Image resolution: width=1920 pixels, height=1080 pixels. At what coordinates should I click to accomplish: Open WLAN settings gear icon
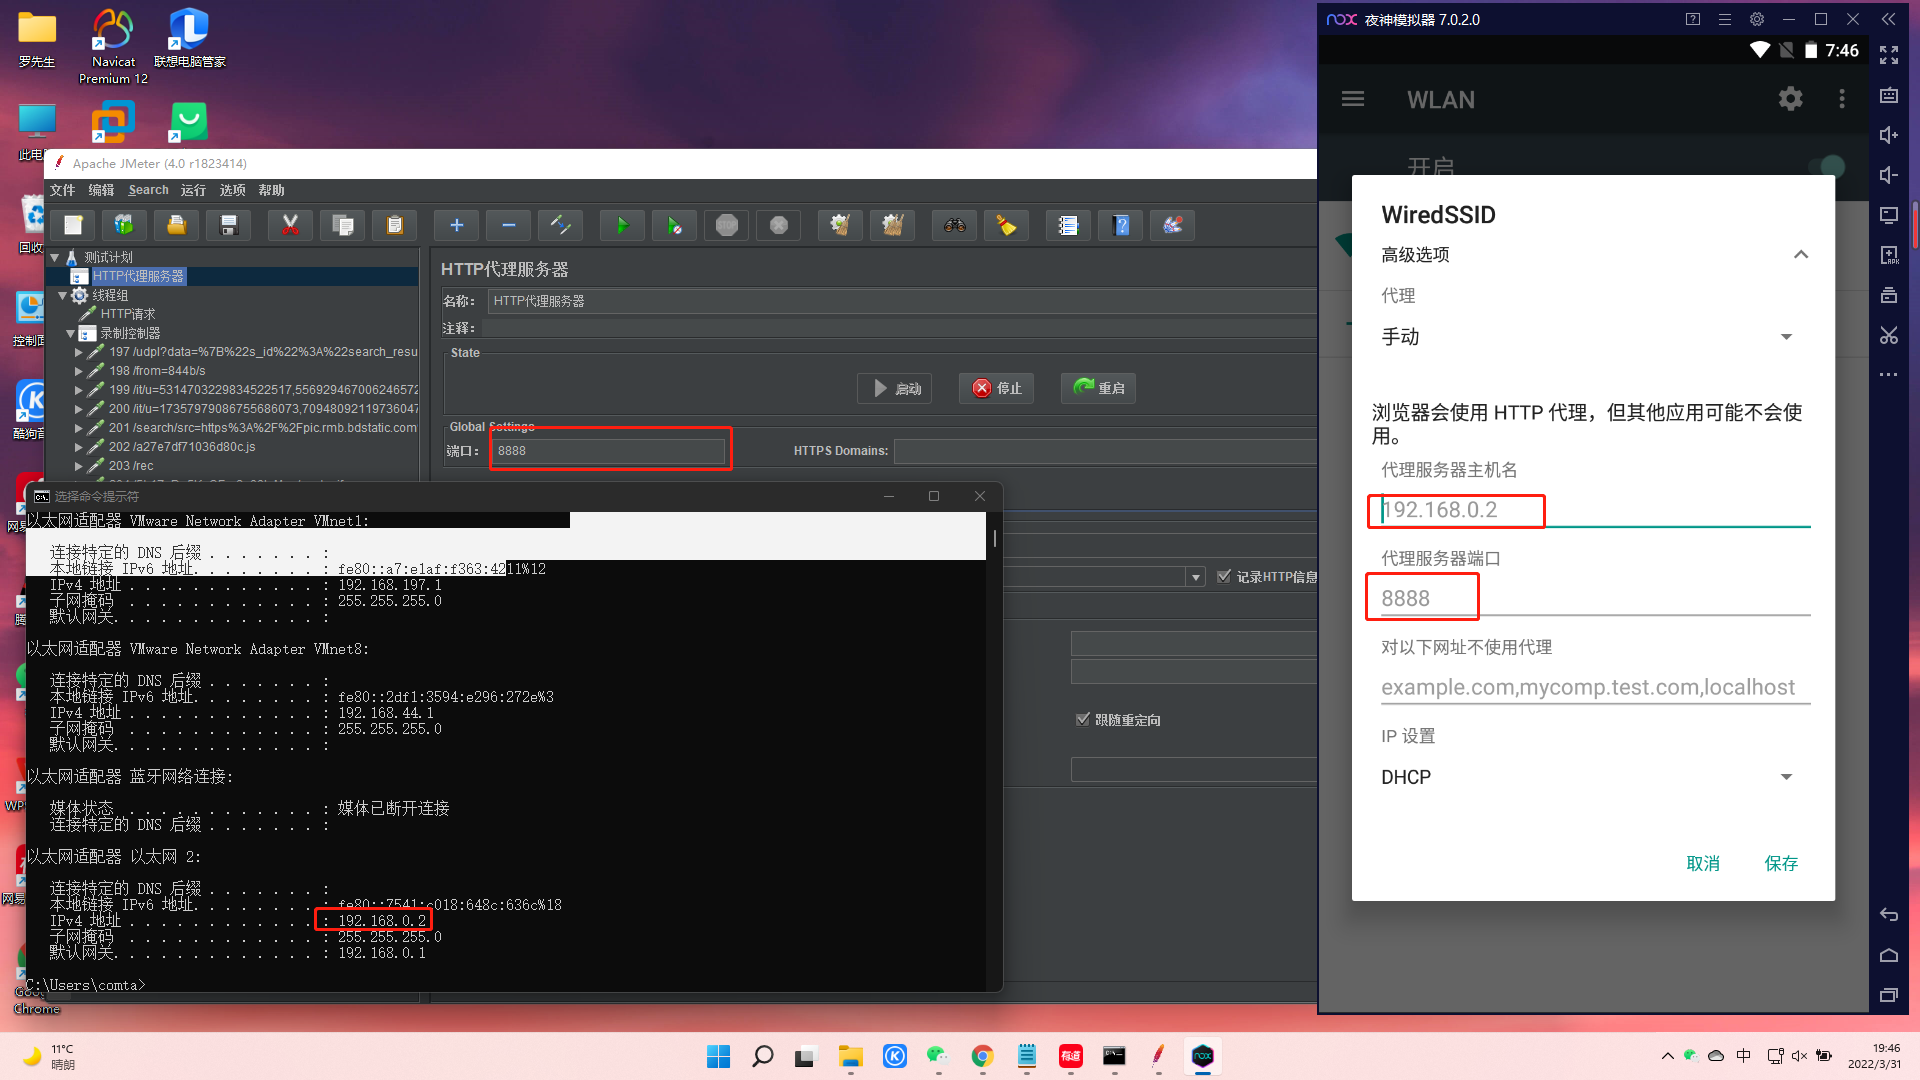click(x=1790, y=99)
